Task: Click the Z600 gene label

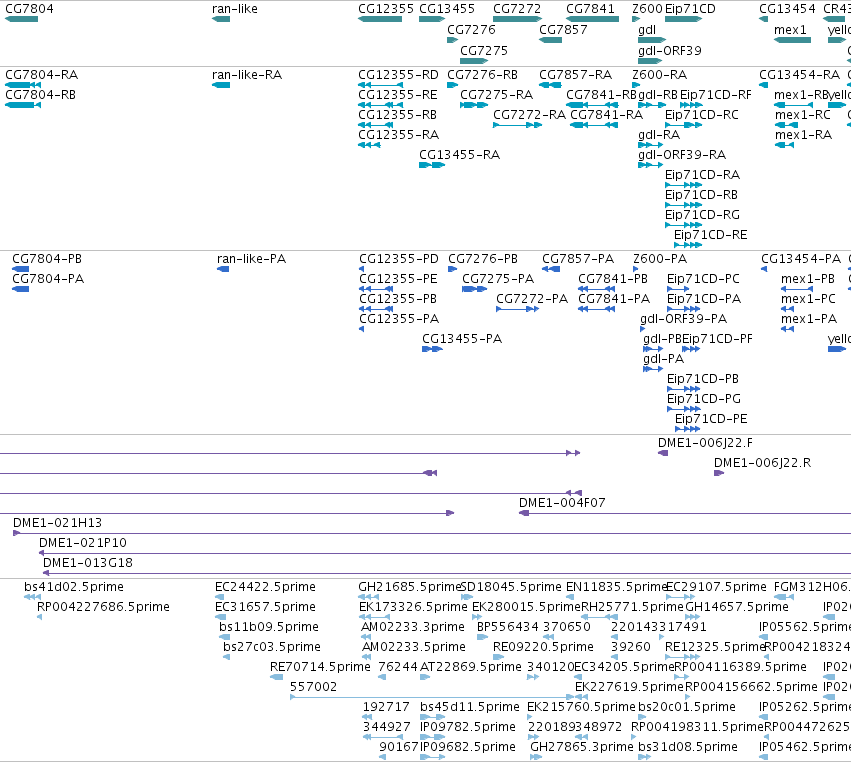Action: coord(647,9)
